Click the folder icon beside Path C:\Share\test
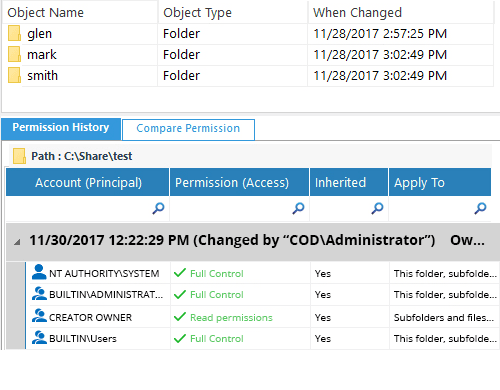 pos(19,156)
